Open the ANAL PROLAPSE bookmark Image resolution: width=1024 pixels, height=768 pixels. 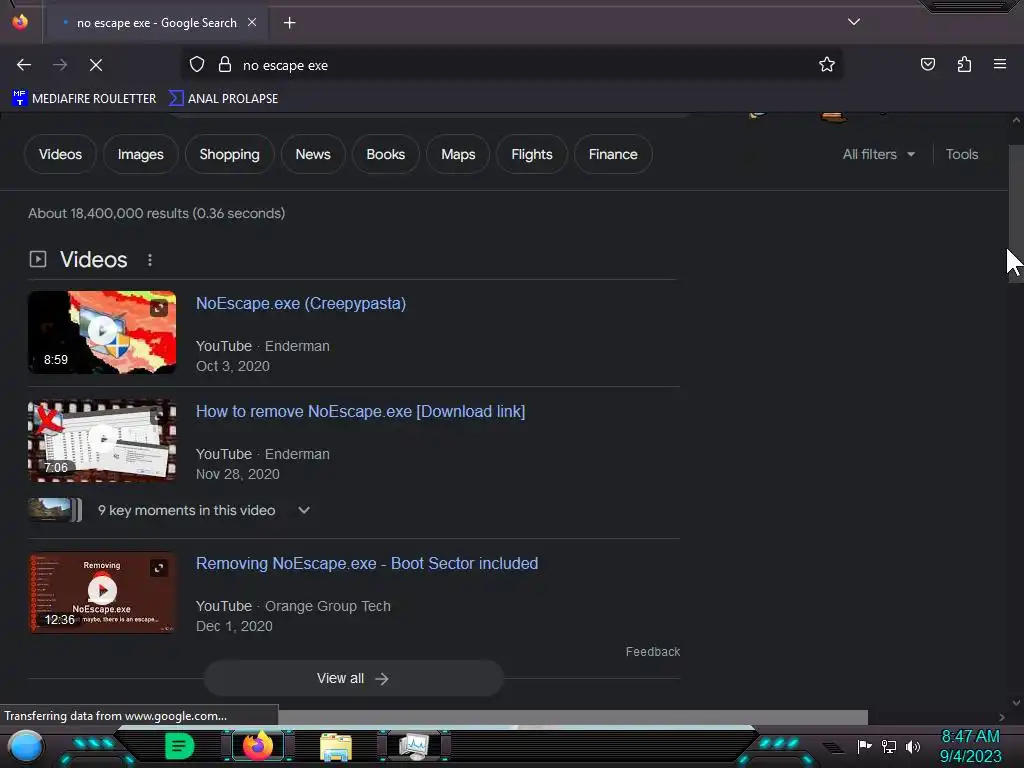[x=224, y=99]
